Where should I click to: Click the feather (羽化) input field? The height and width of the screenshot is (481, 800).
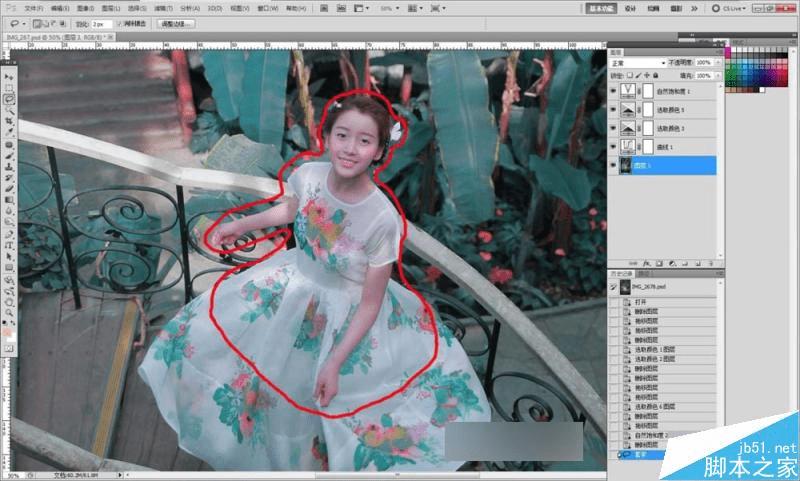point(102,24)
